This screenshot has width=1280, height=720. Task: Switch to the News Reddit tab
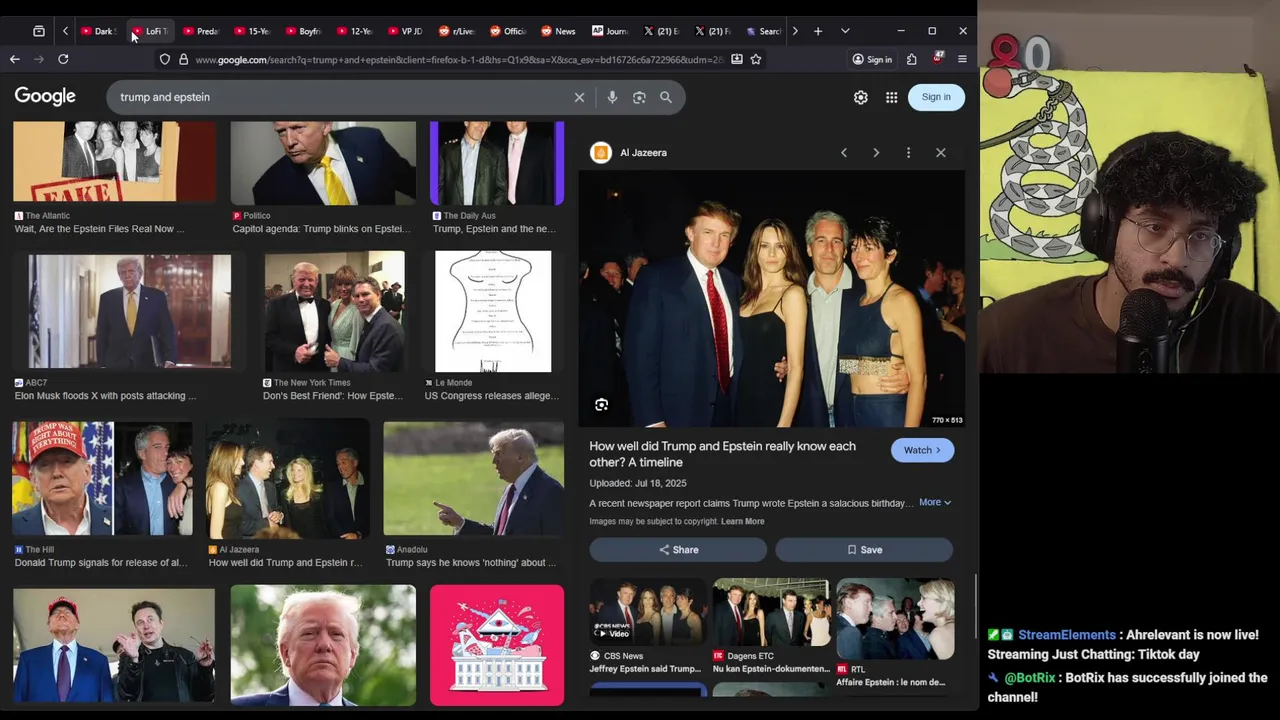(558, 31)
